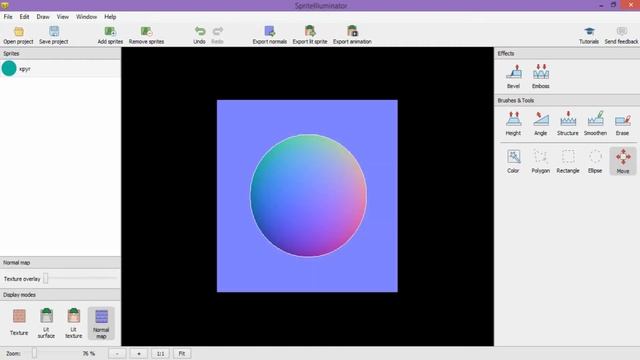Click the zoom in plus button
This screenshot has height=360, width=640.
(139, 353)
